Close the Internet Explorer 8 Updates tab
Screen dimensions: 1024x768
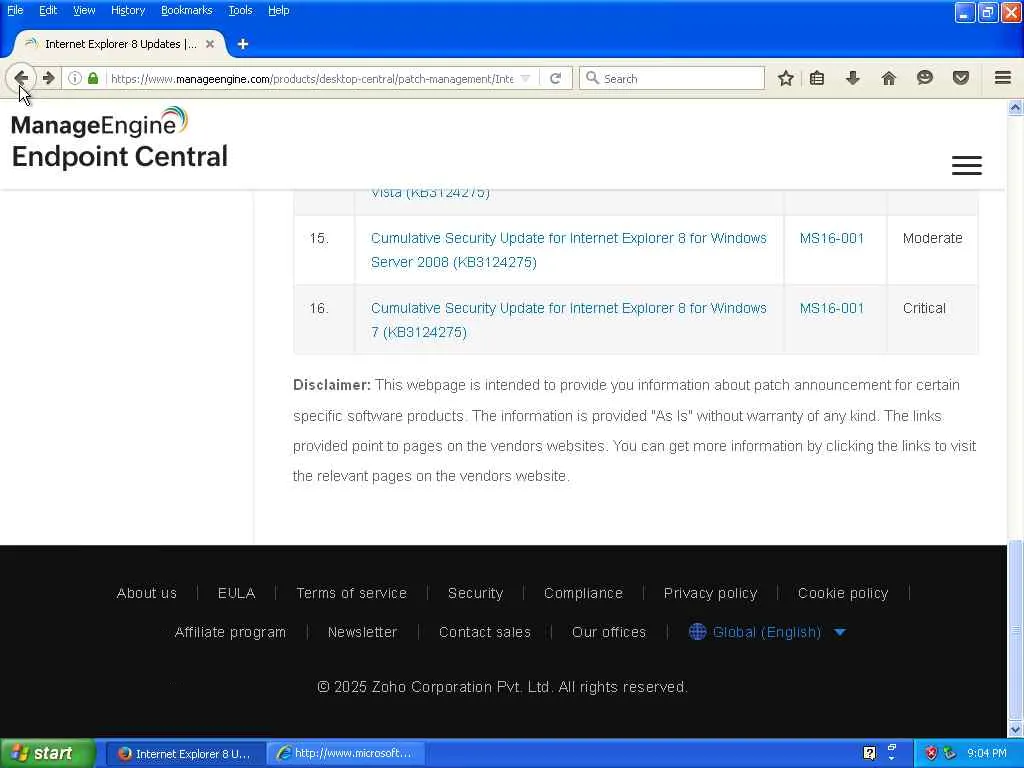click(x=210, y=44)
